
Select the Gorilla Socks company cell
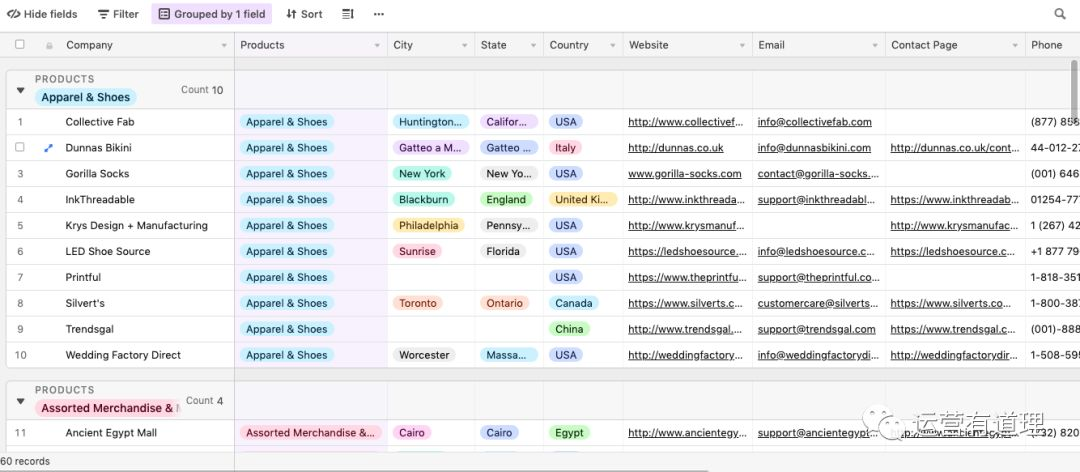coord(97,174)
